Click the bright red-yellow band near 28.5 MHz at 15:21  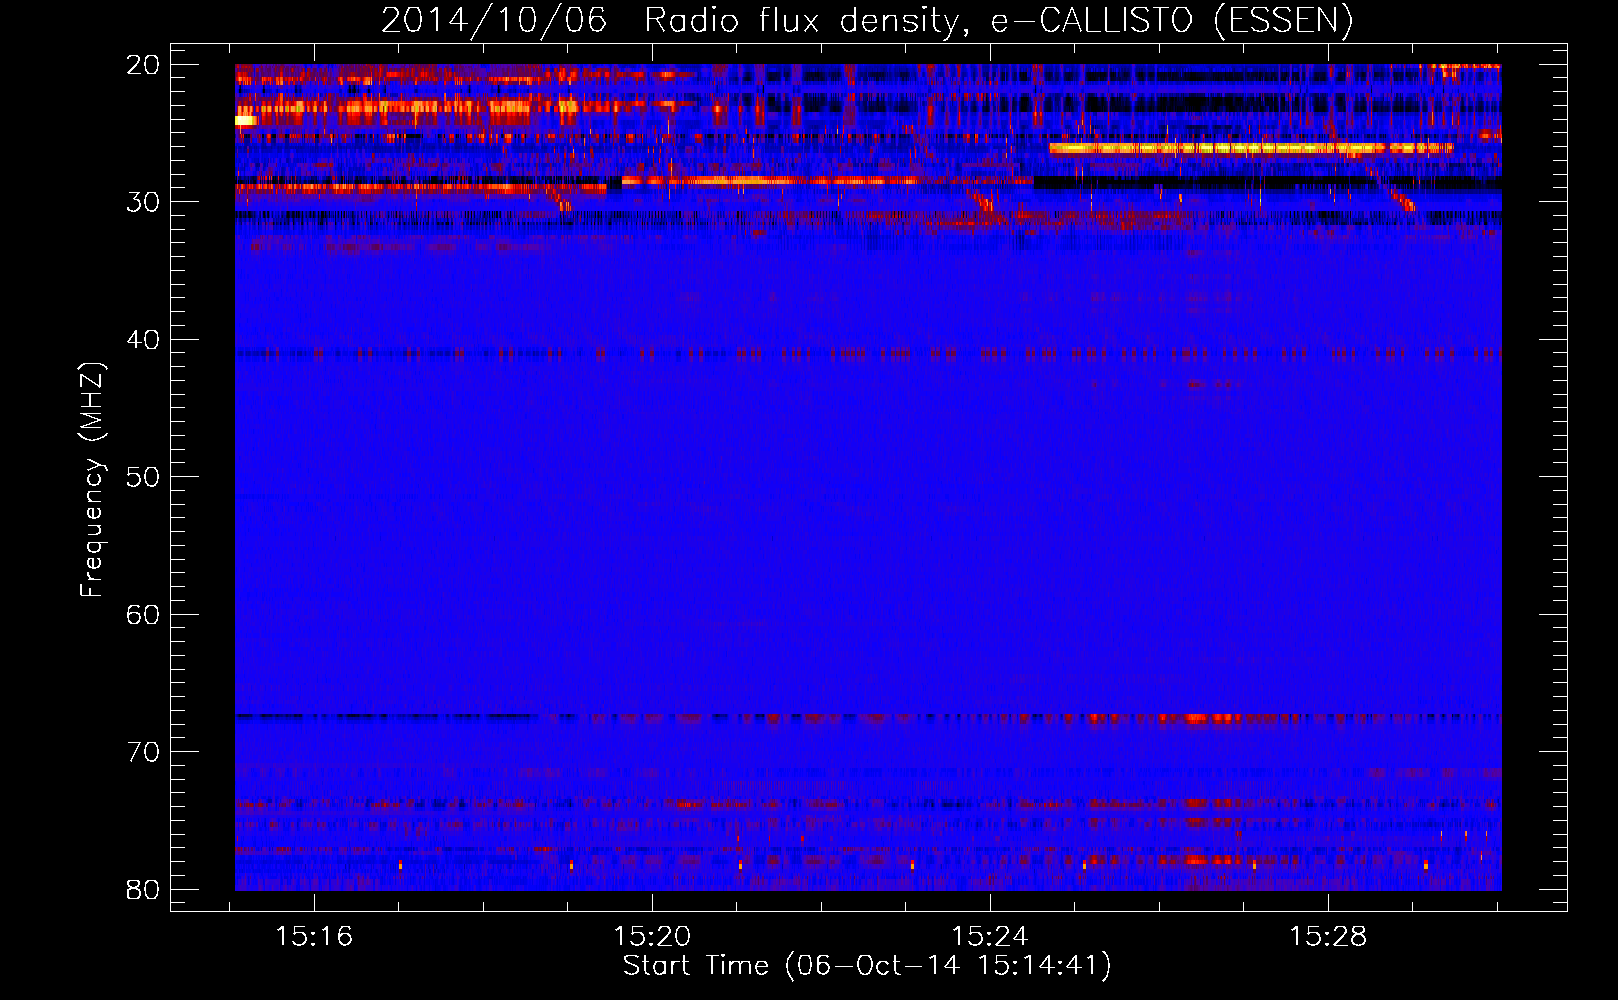(770, 181)
